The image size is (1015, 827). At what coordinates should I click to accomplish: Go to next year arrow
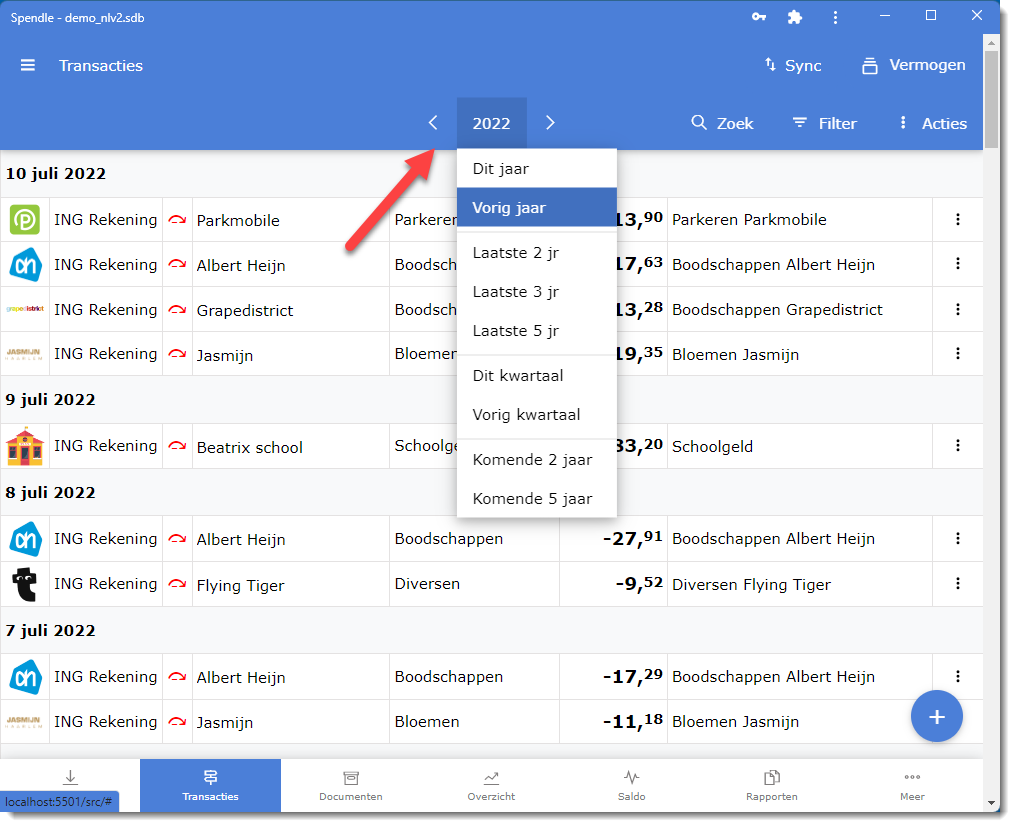pyautogui.click(x=550, y=123)
